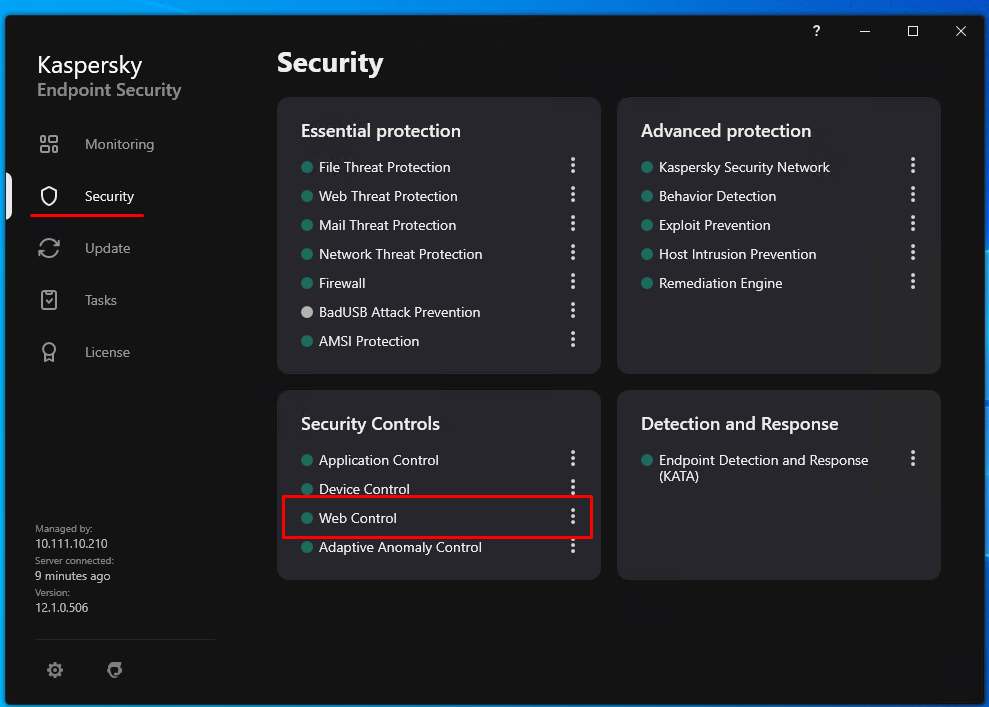The height and width of the screenshot is (707, 989).
Task: Open settings via the gear icon
Action: click(x=55, y=670)
